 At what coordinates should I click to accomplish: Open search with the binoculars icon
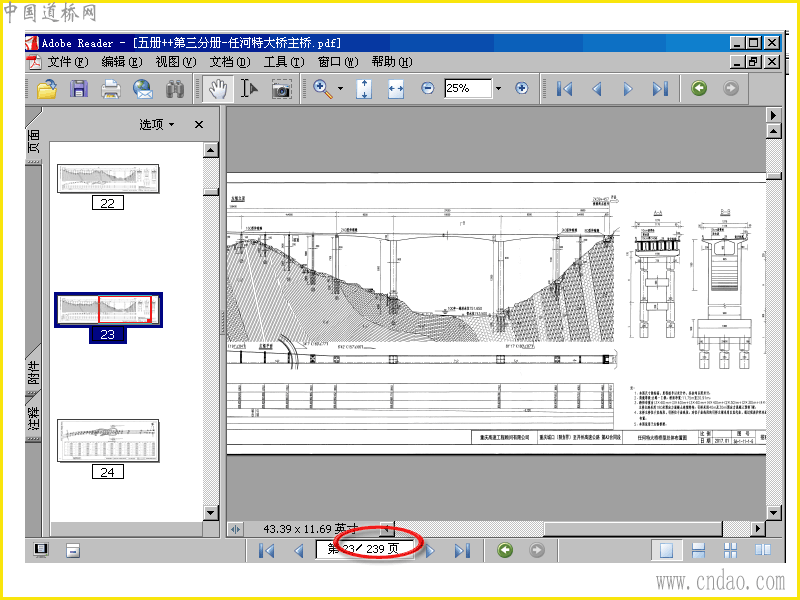175,89
